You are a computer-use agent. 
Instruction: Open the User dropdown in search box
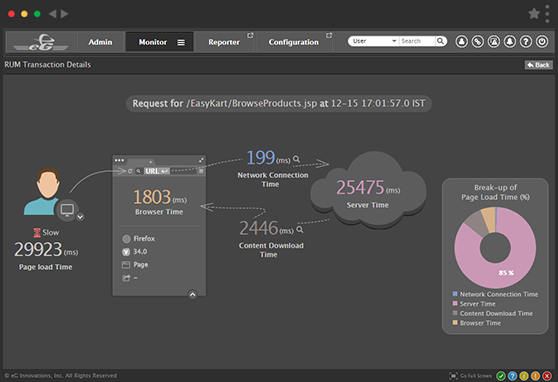(x=373, y=41)
